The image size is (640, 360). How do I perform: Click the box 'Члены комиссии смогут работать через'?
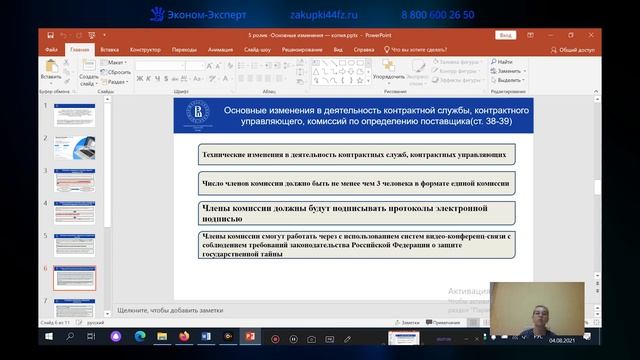pyautogui.click(x=357, y=245)
